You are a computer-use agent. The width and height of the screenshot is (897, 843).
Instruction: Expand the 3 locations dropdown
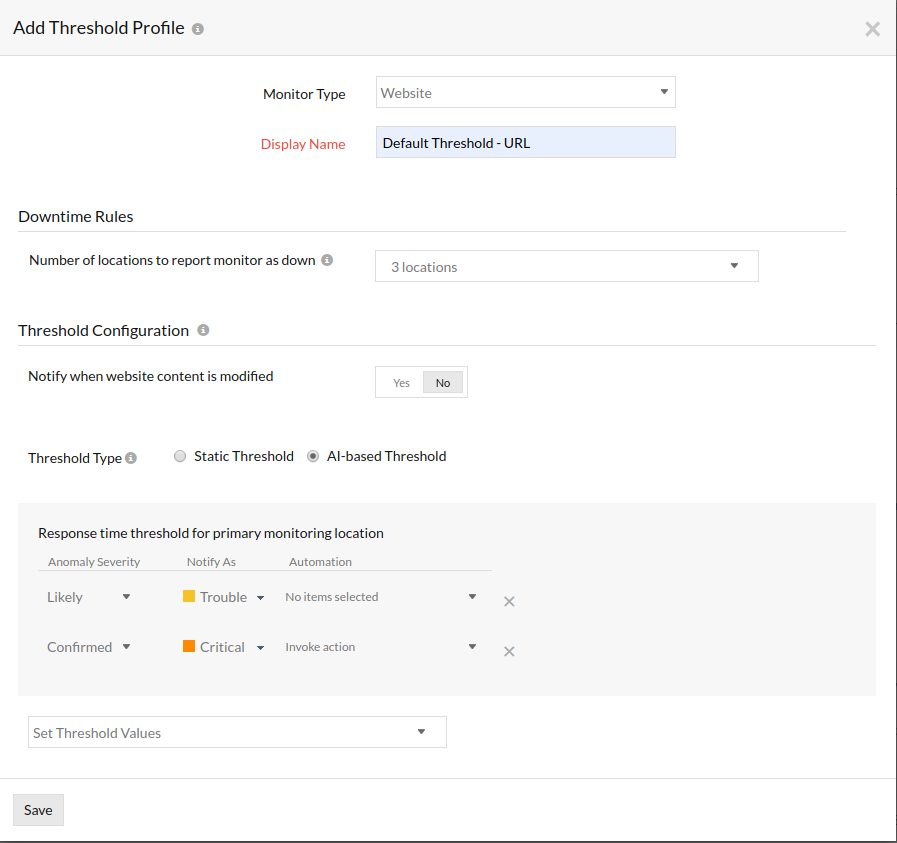tap(566, 267)
